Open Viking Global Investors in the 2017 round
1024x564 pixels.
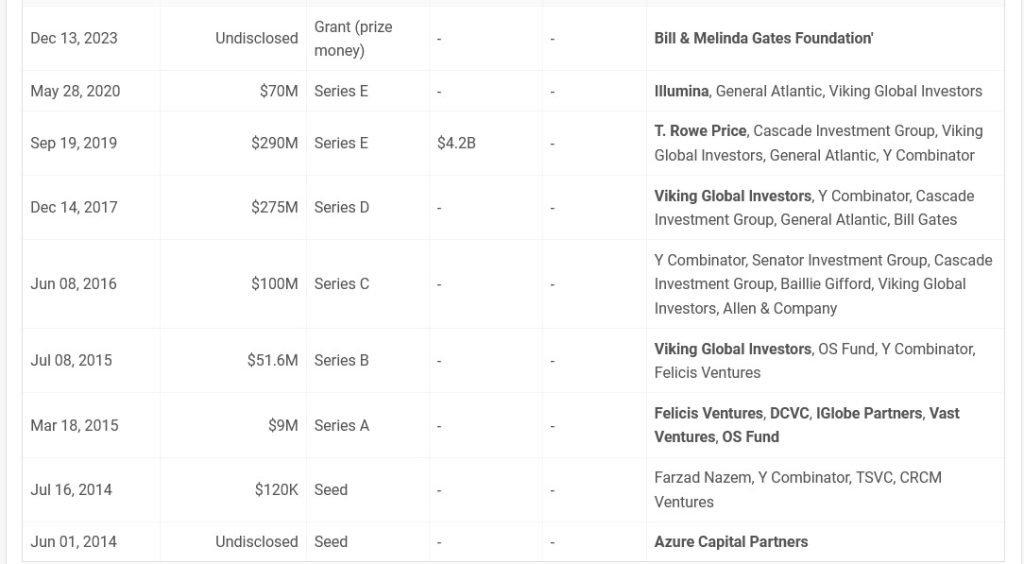pyautogui.click(x=732, y=196)
